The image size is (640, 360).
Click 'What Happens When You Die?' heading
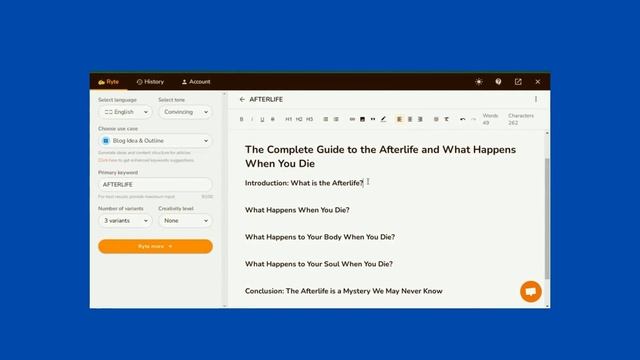(x=297, y=210)
